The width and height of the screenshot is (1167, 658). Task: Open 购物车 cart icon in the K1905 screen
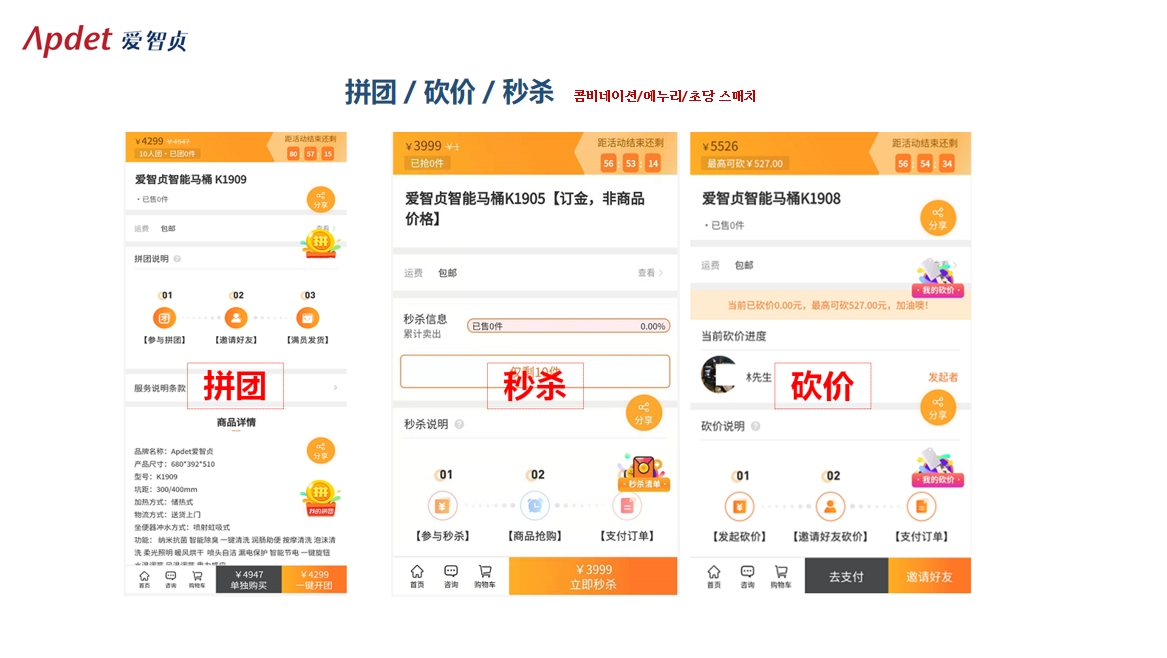click(x=485, y=576)
